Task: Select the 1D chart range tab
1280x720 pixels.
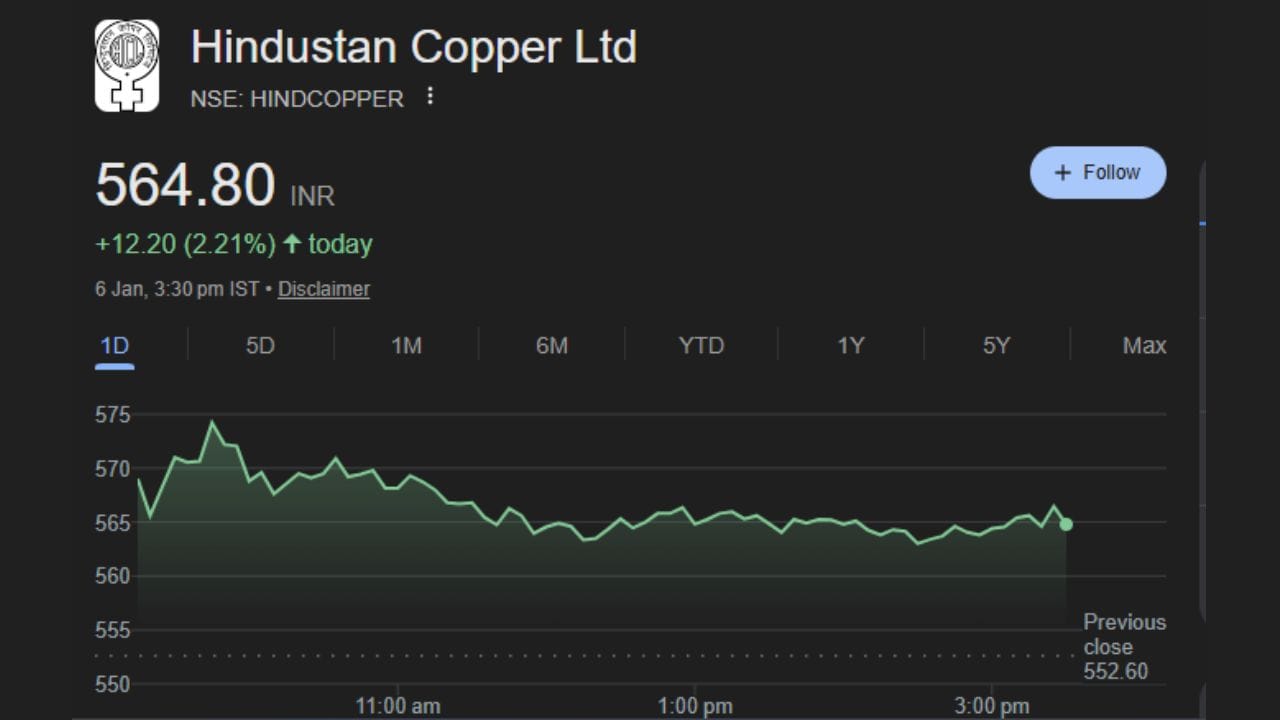Action: (x=115, y=346)
